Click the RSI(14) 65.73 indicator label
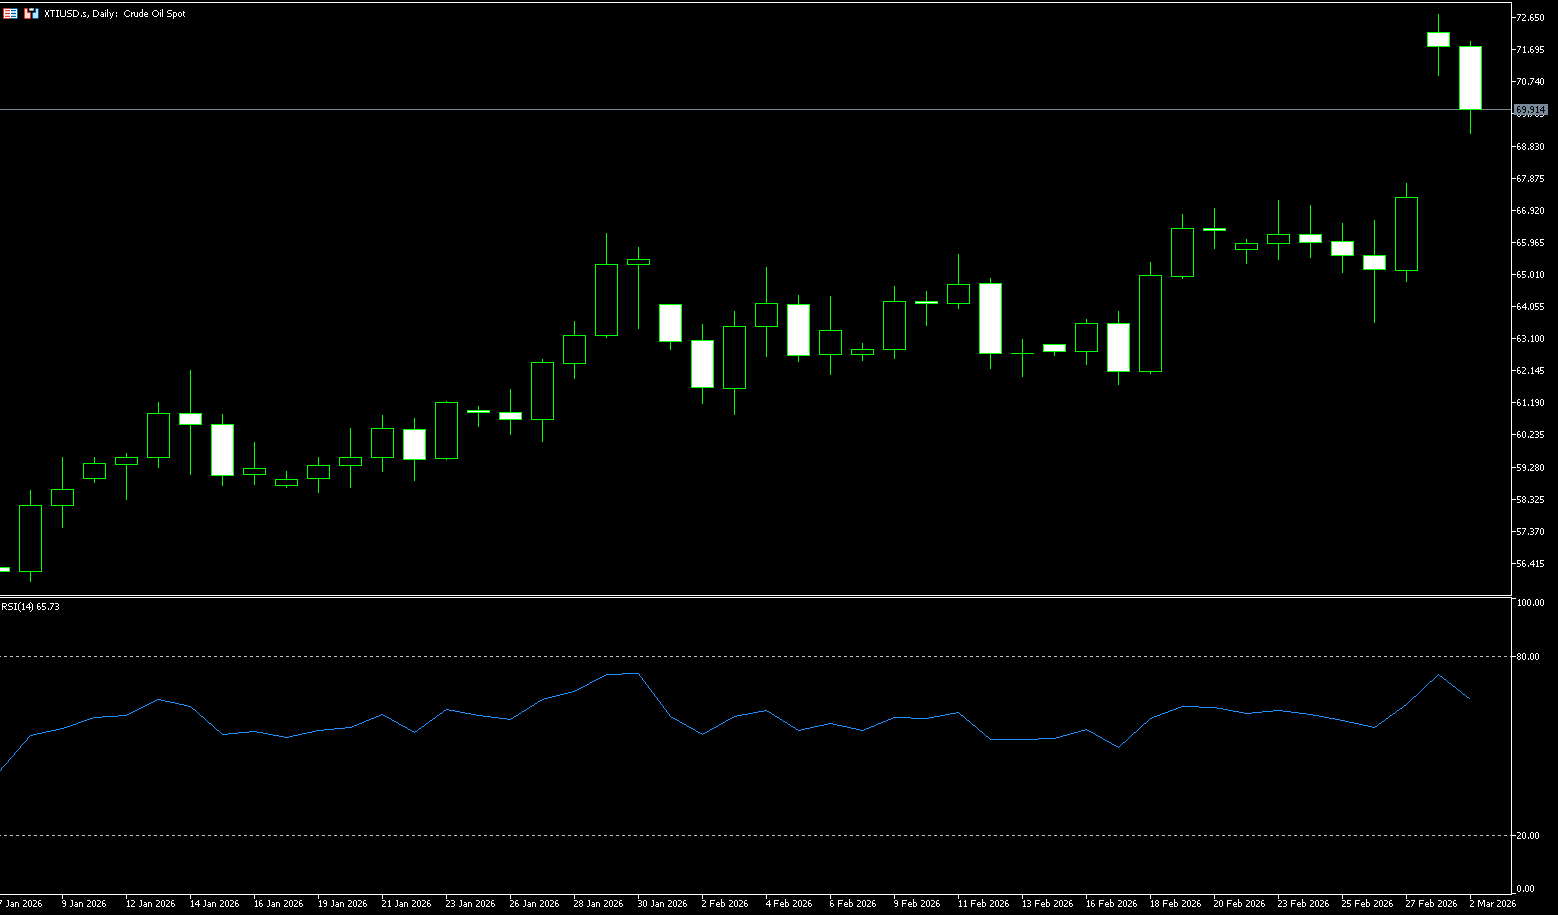1558x915 pixels. 31,606
